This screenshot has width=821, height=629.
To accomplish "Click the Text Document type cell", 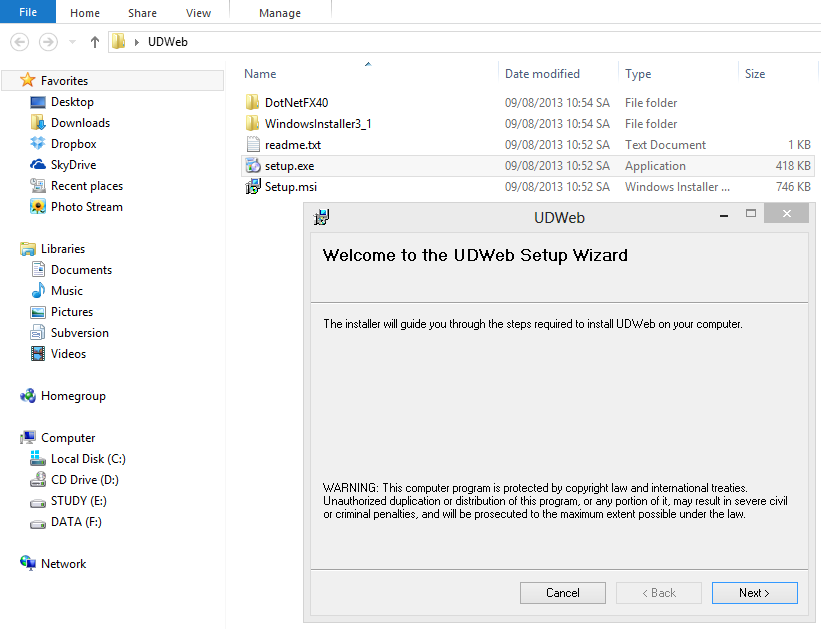I will 665,145.
